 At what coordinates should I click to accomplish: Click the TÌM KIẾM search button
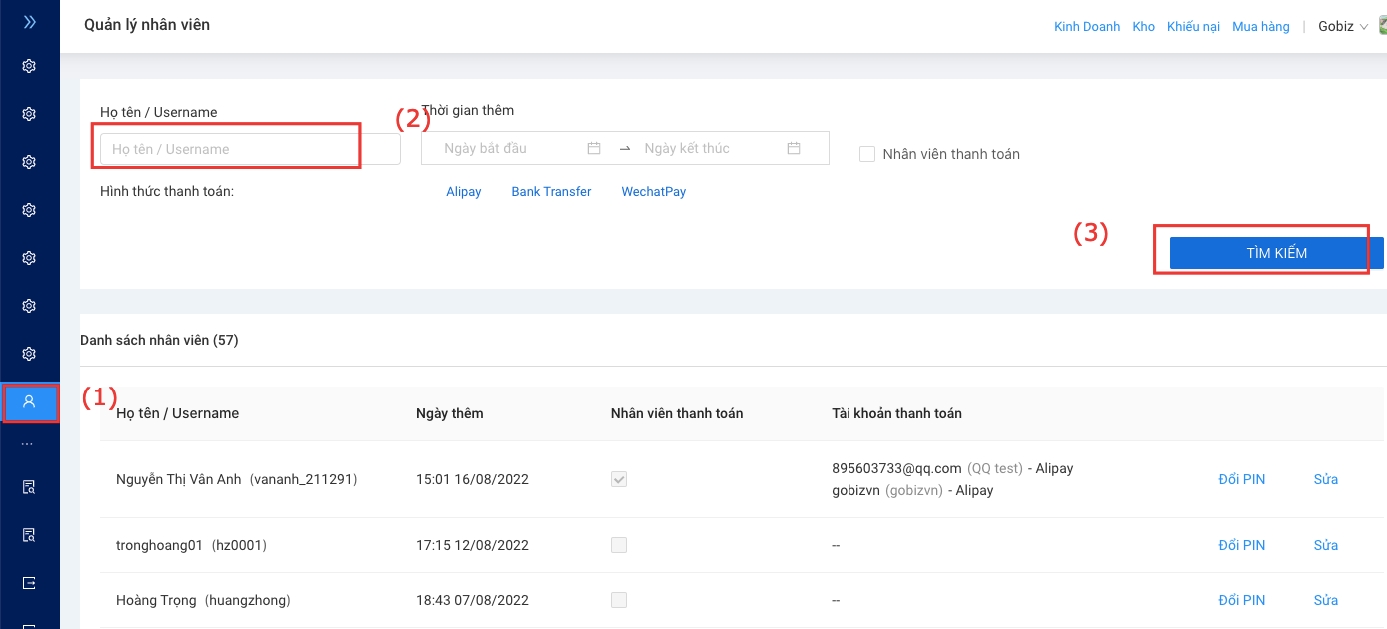1276,253
